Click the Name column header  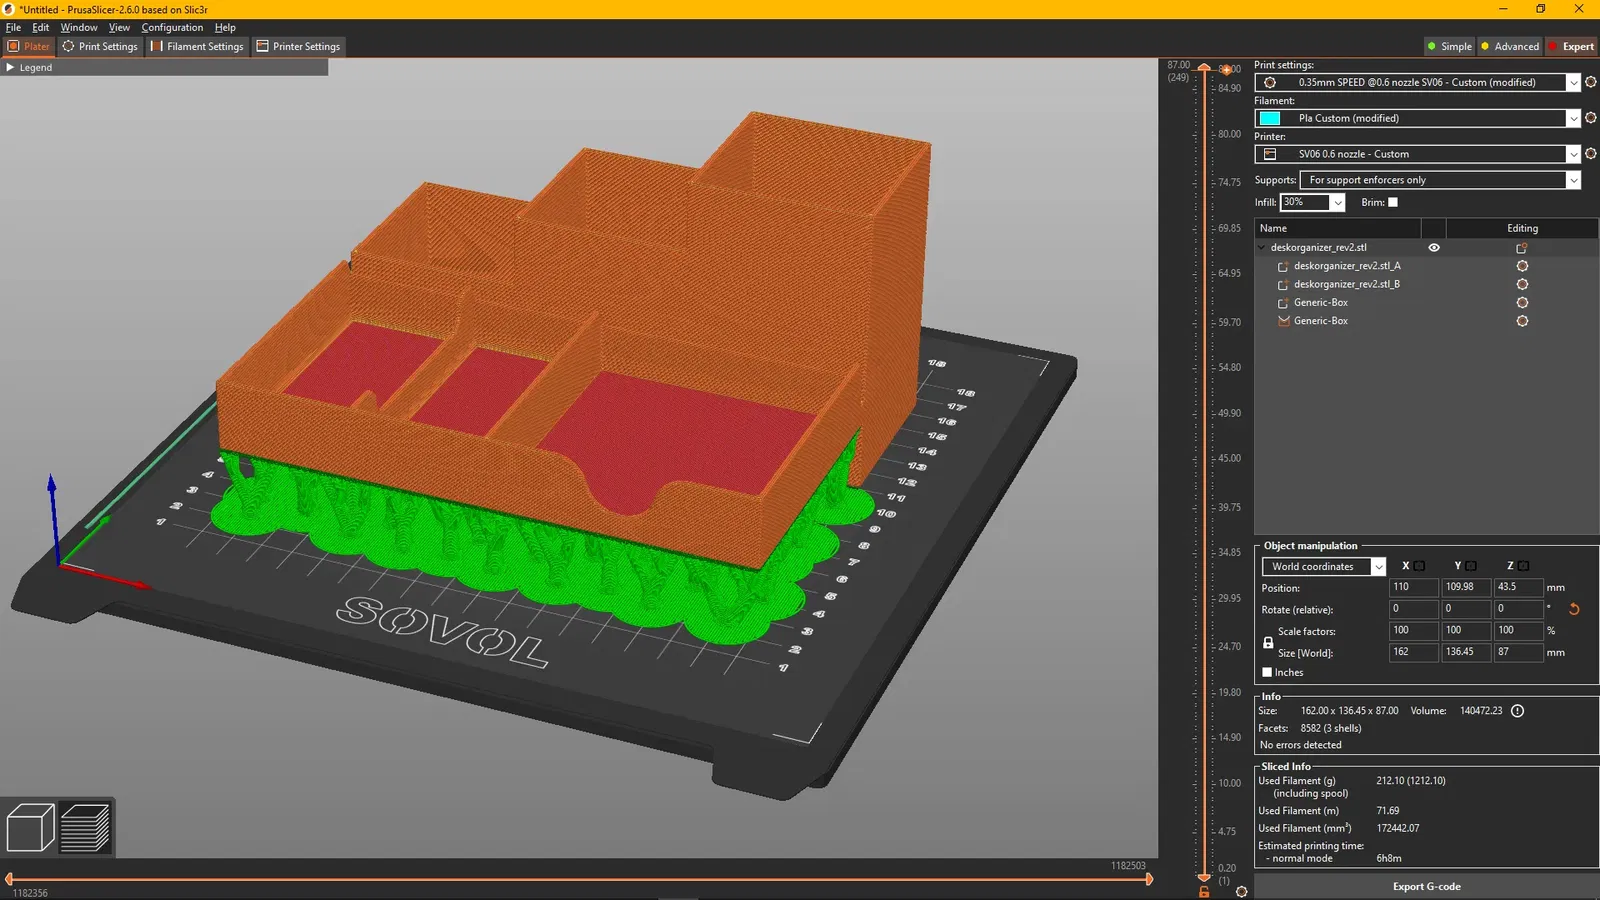[x=1337, y=229]
